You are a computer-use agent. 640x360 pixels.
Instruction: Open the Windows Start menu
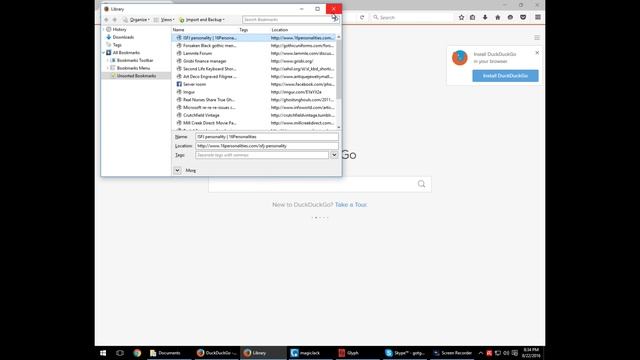pyautogui.click(x=103, y=353)
